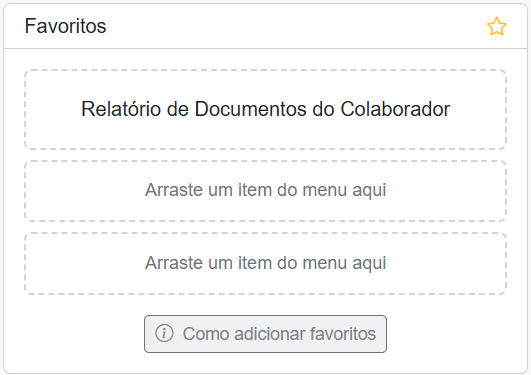Viewport: 531px width, 375px height.
Task: Click the text Arraste um item in upper empty slot
Action: 208,190
